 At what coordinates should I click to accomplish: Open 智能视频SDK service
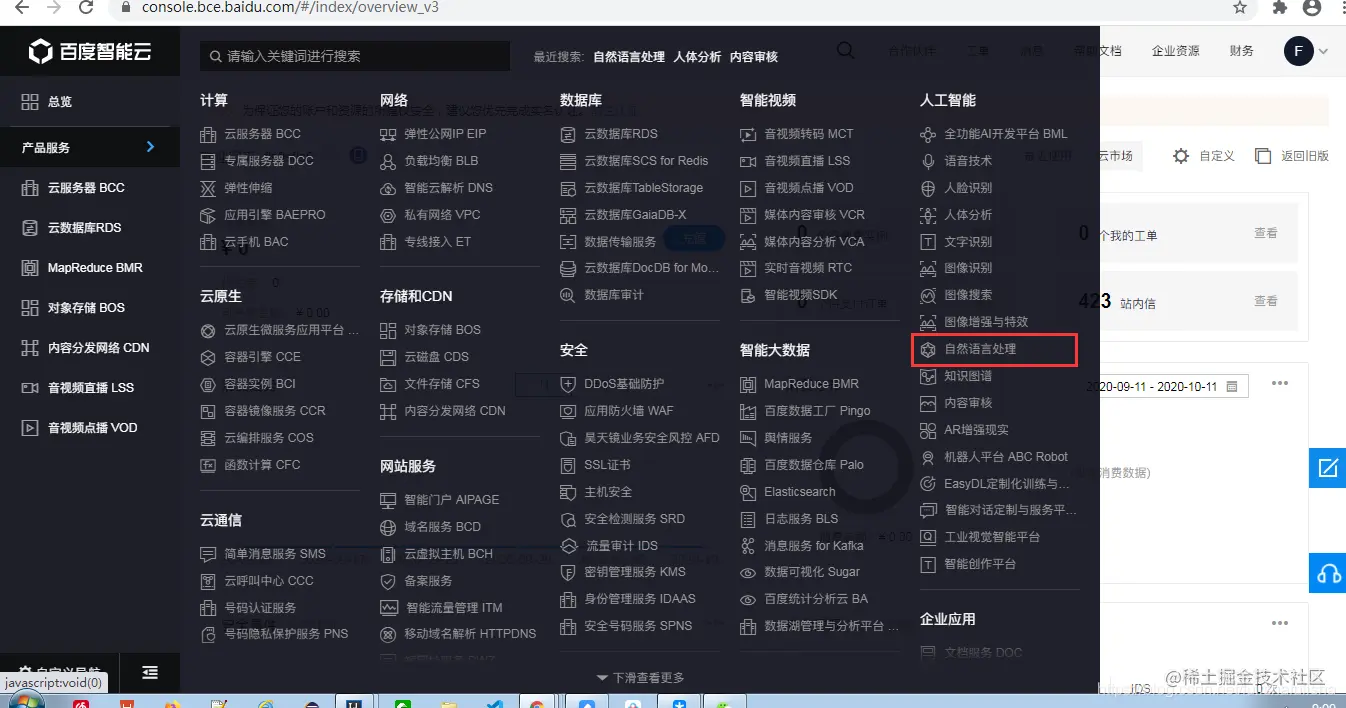(801, 295)
